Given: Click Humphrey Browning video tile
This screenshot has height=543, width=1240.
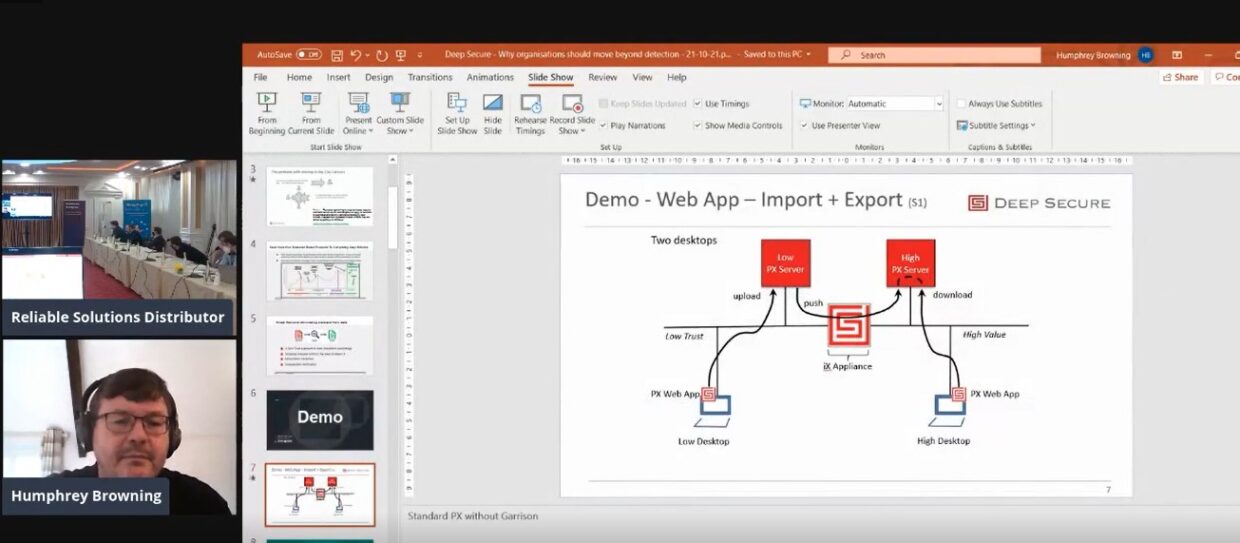Looking at the screenshot, I should point(118,427).
